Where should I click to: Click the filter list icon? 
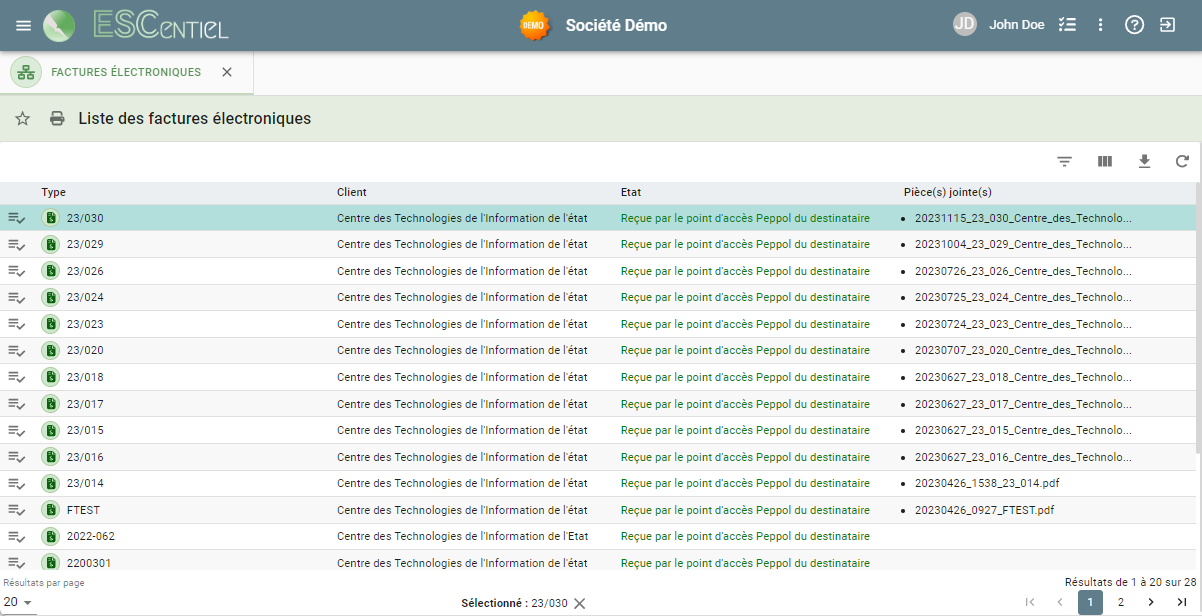pos(1065,161)
